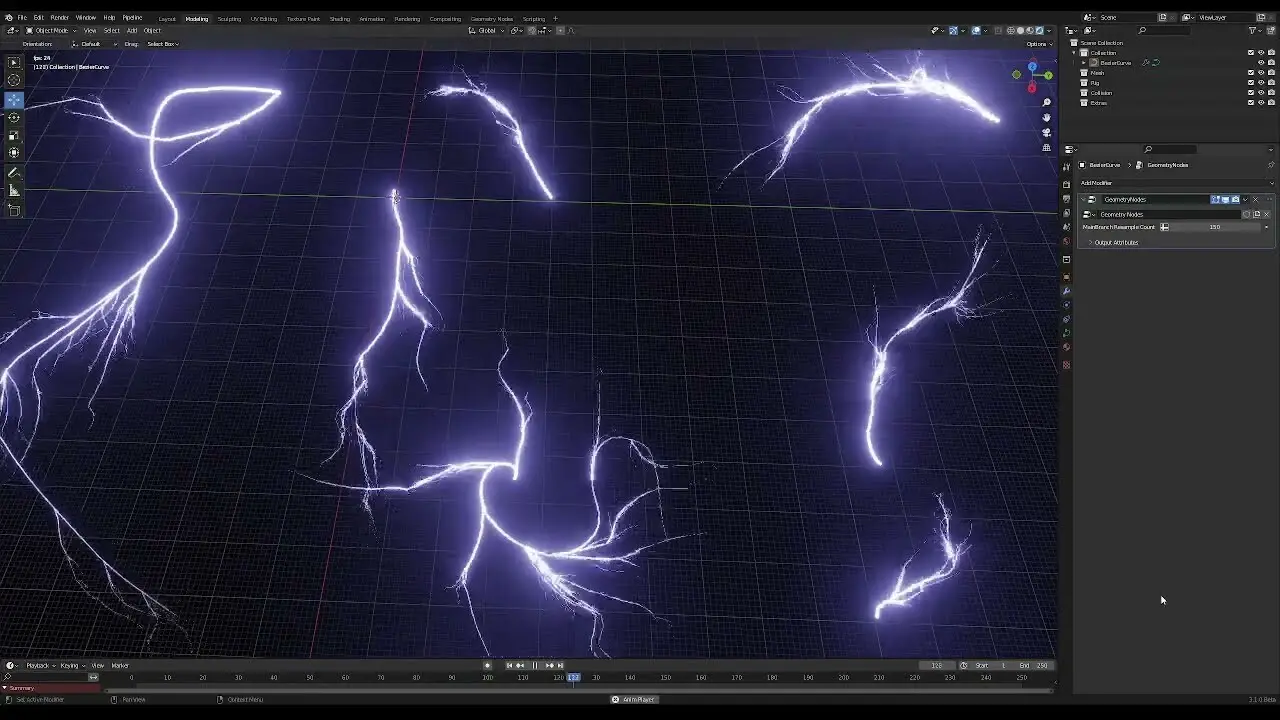Screen dimensions: 1280x720
Task: Open the Object Mode dropdown
Action: [x=50, y=30]
